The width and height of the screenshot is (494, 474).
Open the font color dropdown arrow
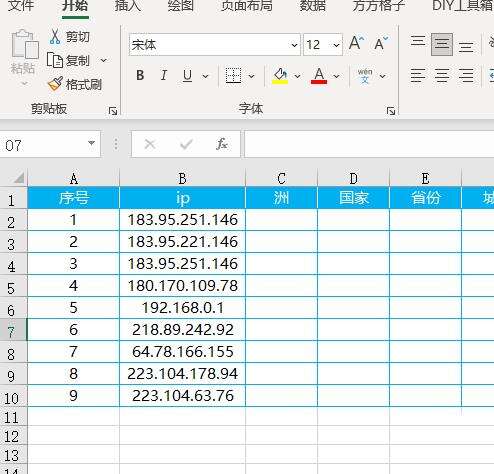[x=337, y=76]
